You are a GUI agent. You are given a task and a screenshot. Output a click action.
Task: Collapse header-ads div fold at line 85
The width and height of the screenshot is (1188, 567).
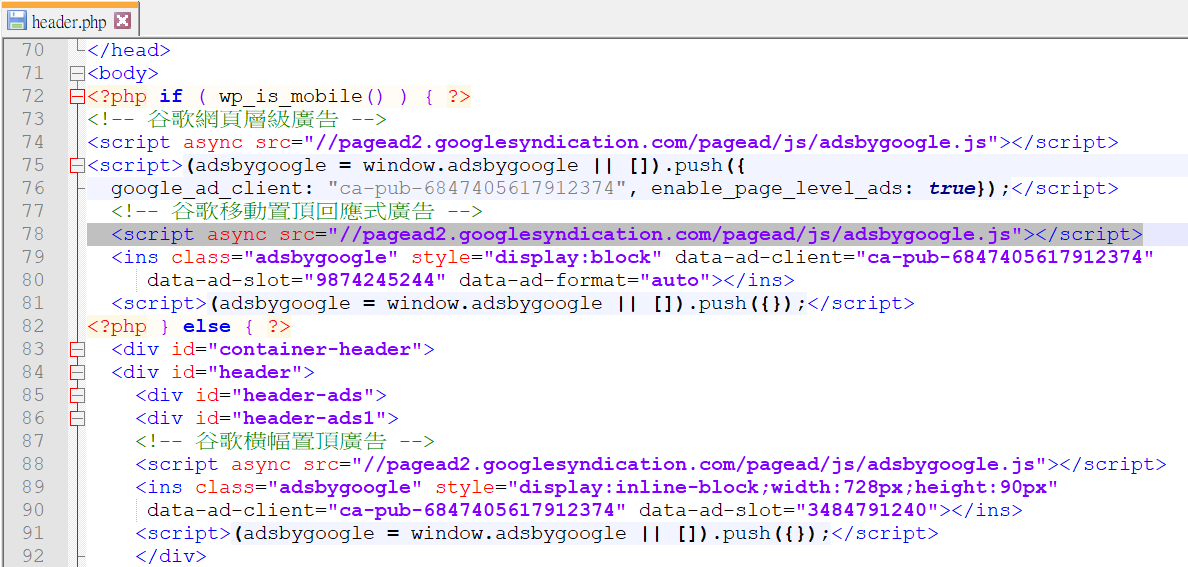pos(76,395)
